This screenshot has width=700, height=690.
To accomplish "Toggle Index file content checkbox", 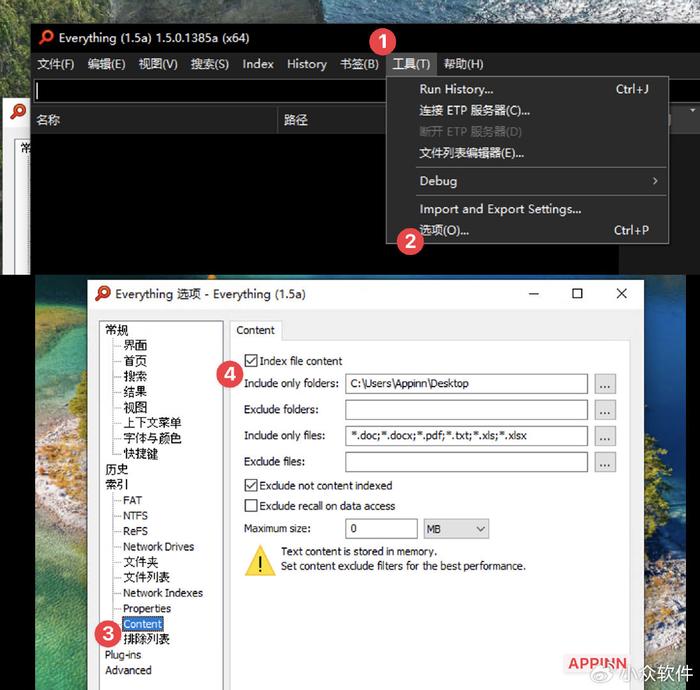I will 251,361.
